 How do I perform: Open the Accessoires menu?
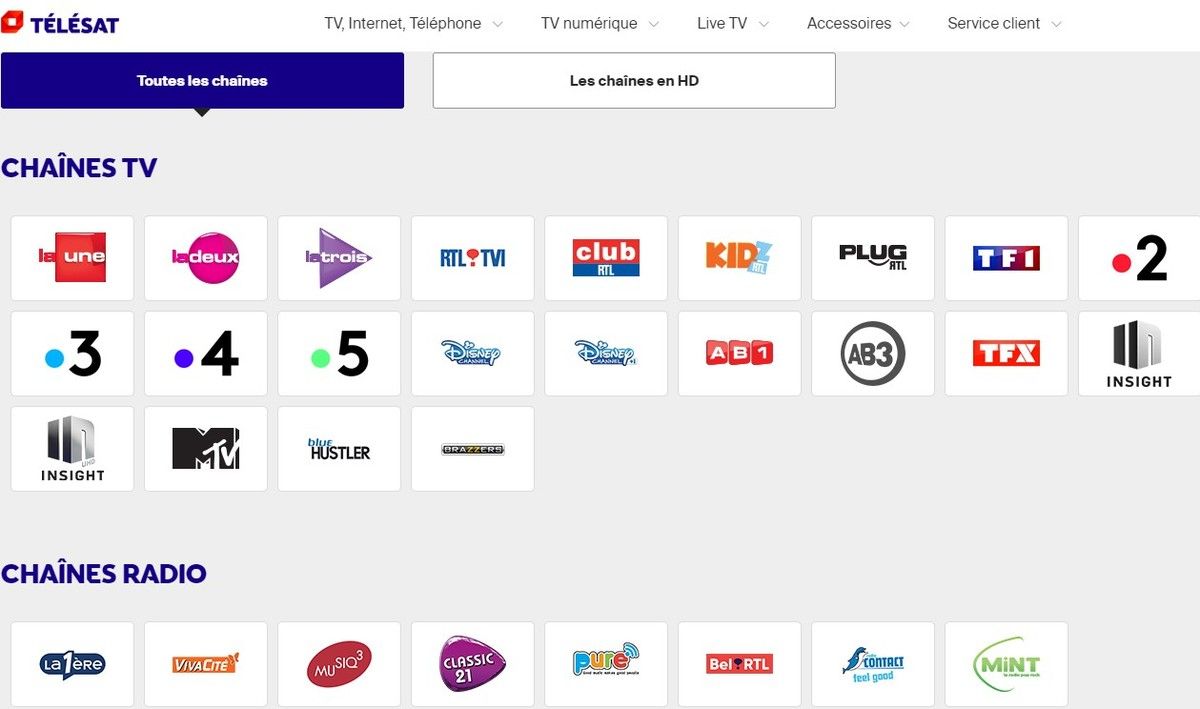tap(858, 23)
